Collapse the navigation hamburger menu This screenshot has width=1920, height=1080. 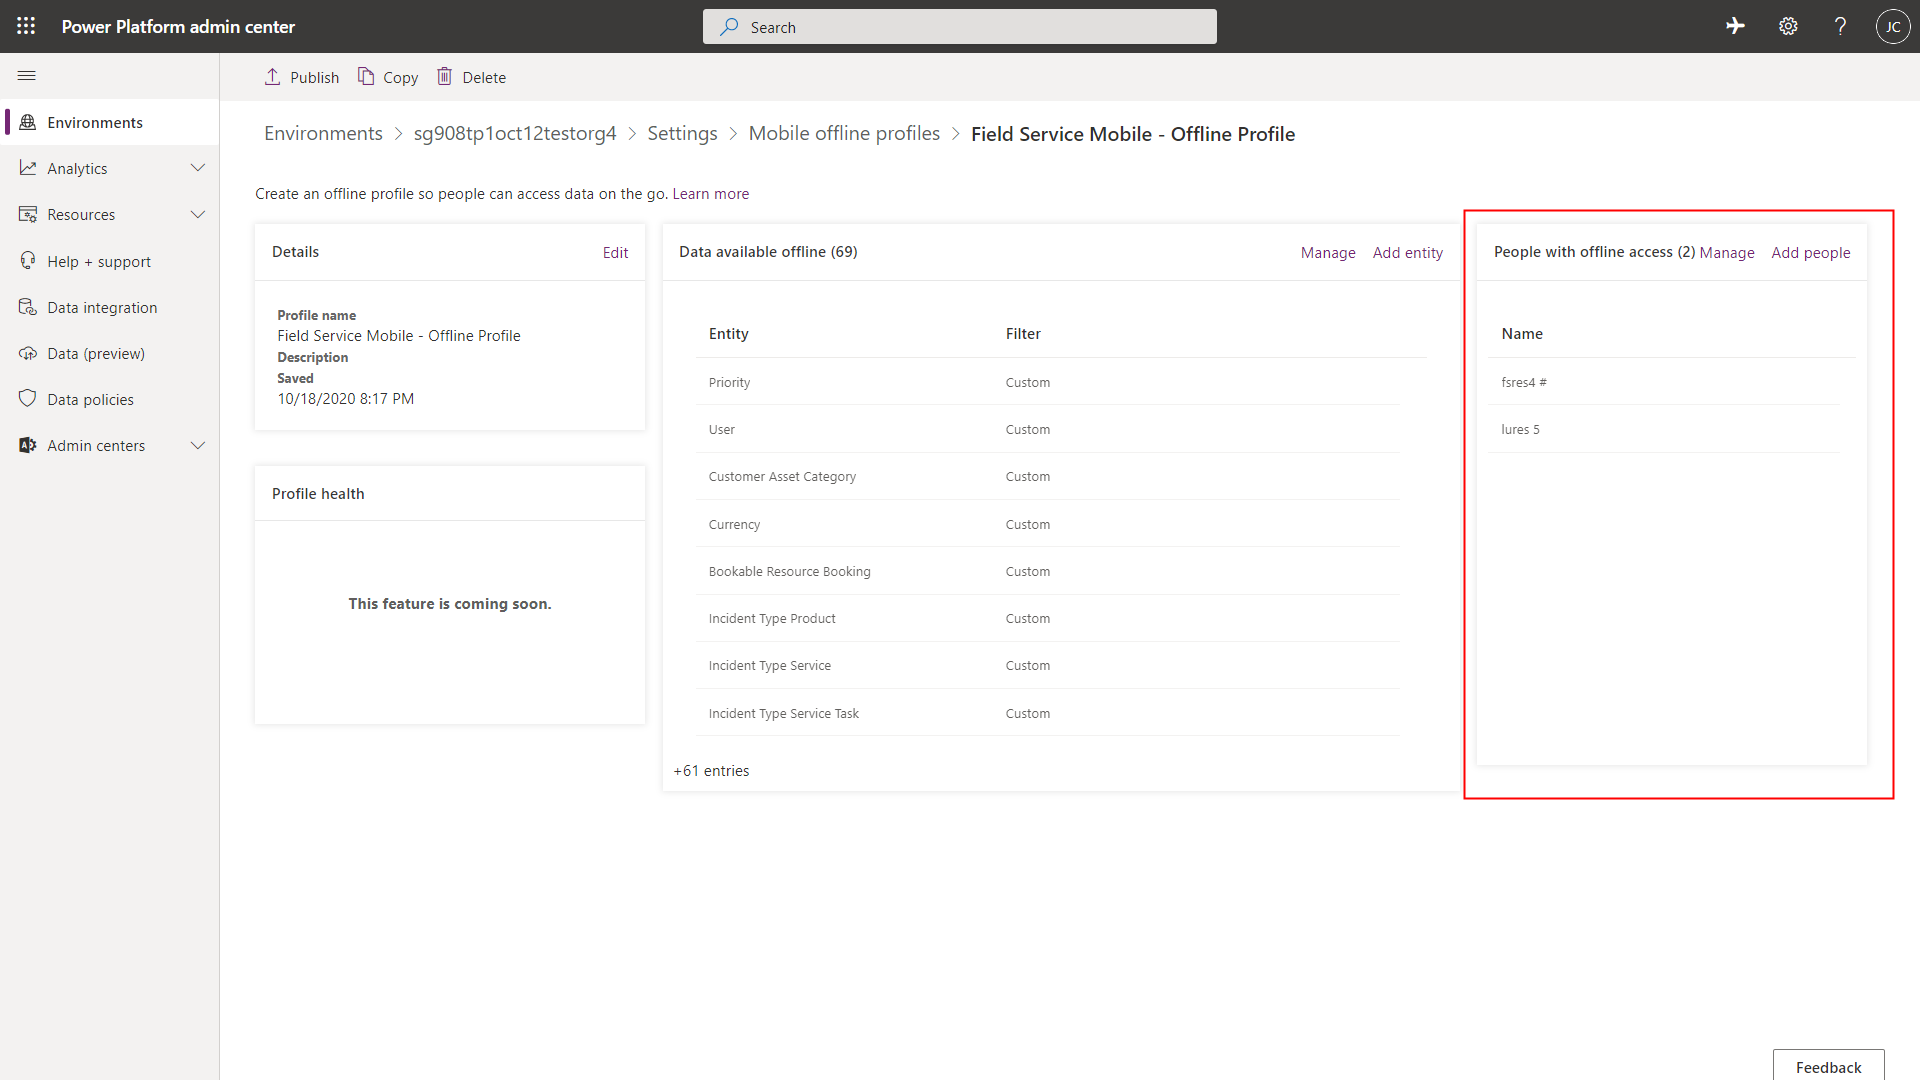[x=27, y=76]
